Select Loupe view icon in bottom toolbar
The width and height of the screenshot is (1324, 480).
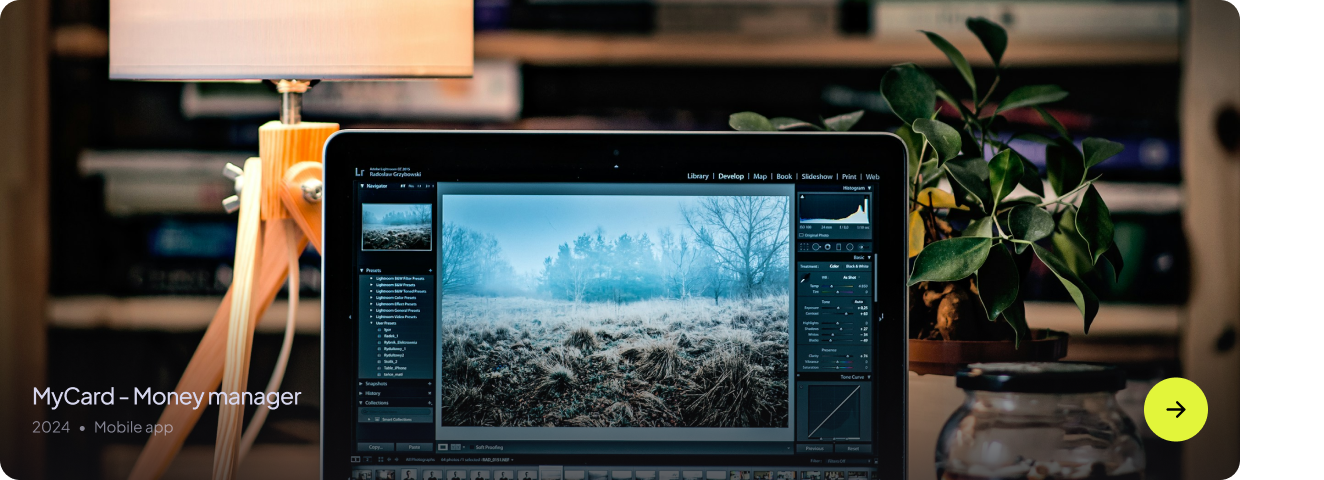coord(443,447)
